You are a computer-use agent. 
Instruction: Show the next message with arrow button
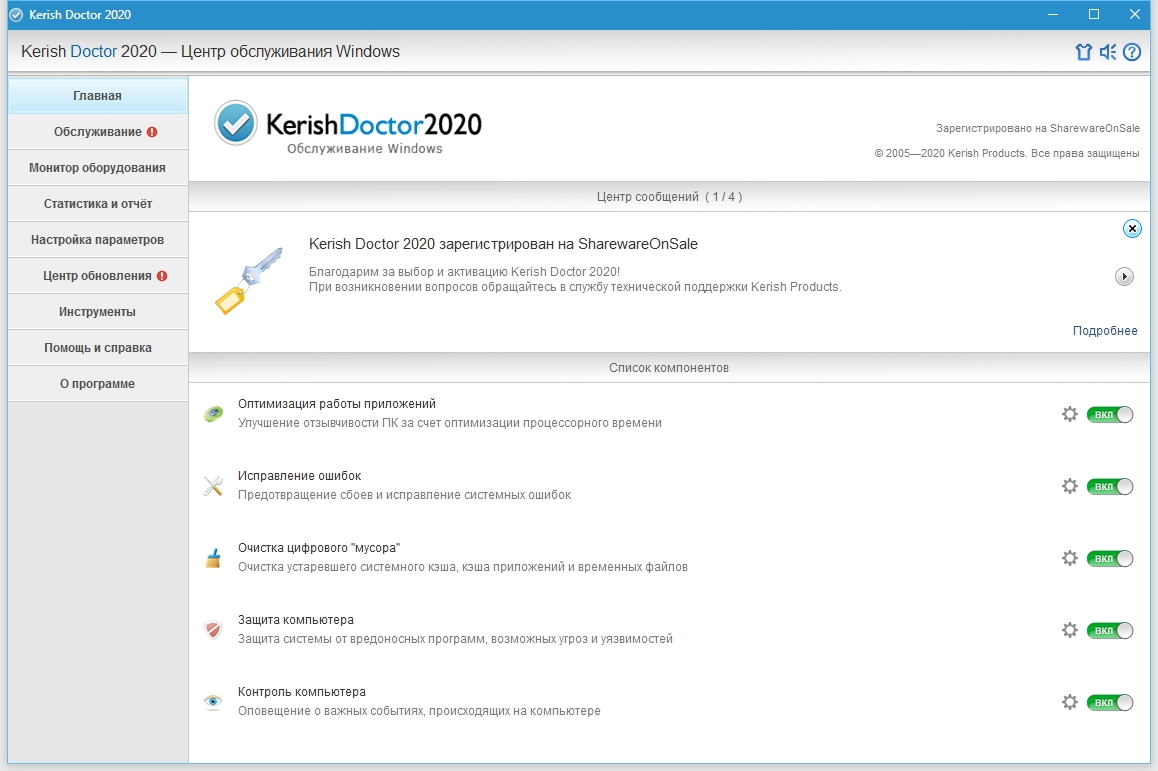click(1124, 276)
